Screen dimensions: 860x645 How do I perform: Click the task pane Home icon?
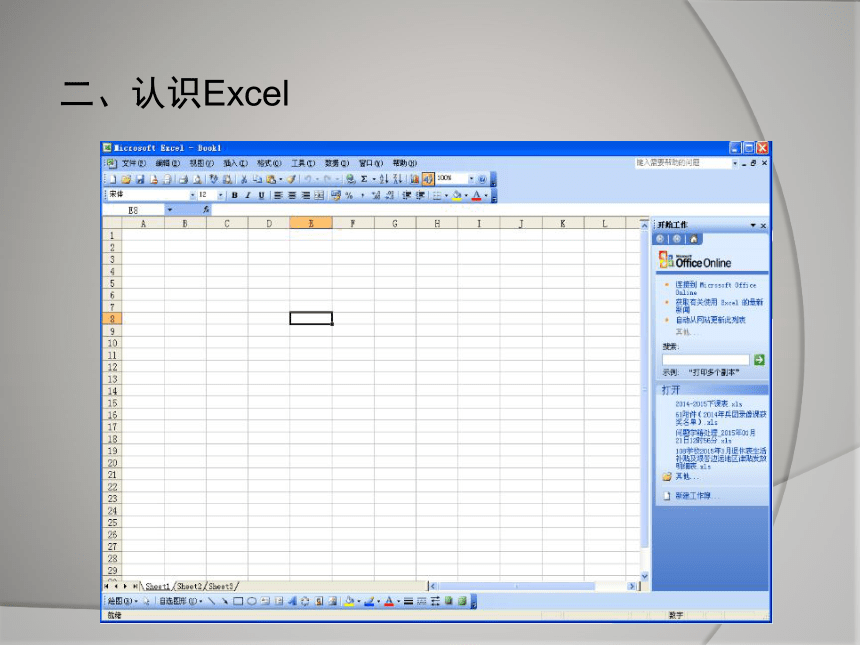point(693,239)
